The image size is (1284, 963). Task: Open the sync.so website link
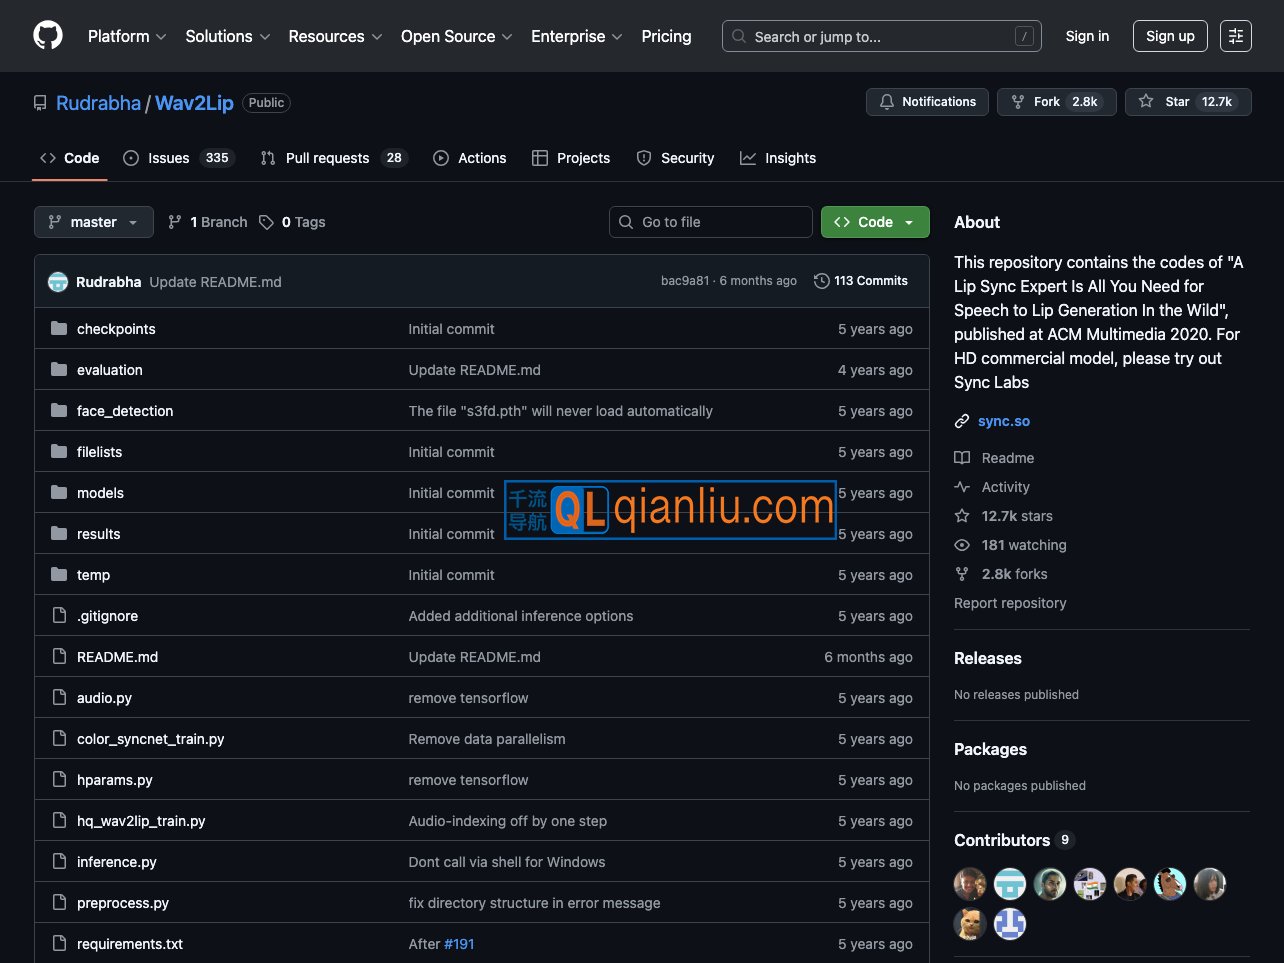point(1003,421)
